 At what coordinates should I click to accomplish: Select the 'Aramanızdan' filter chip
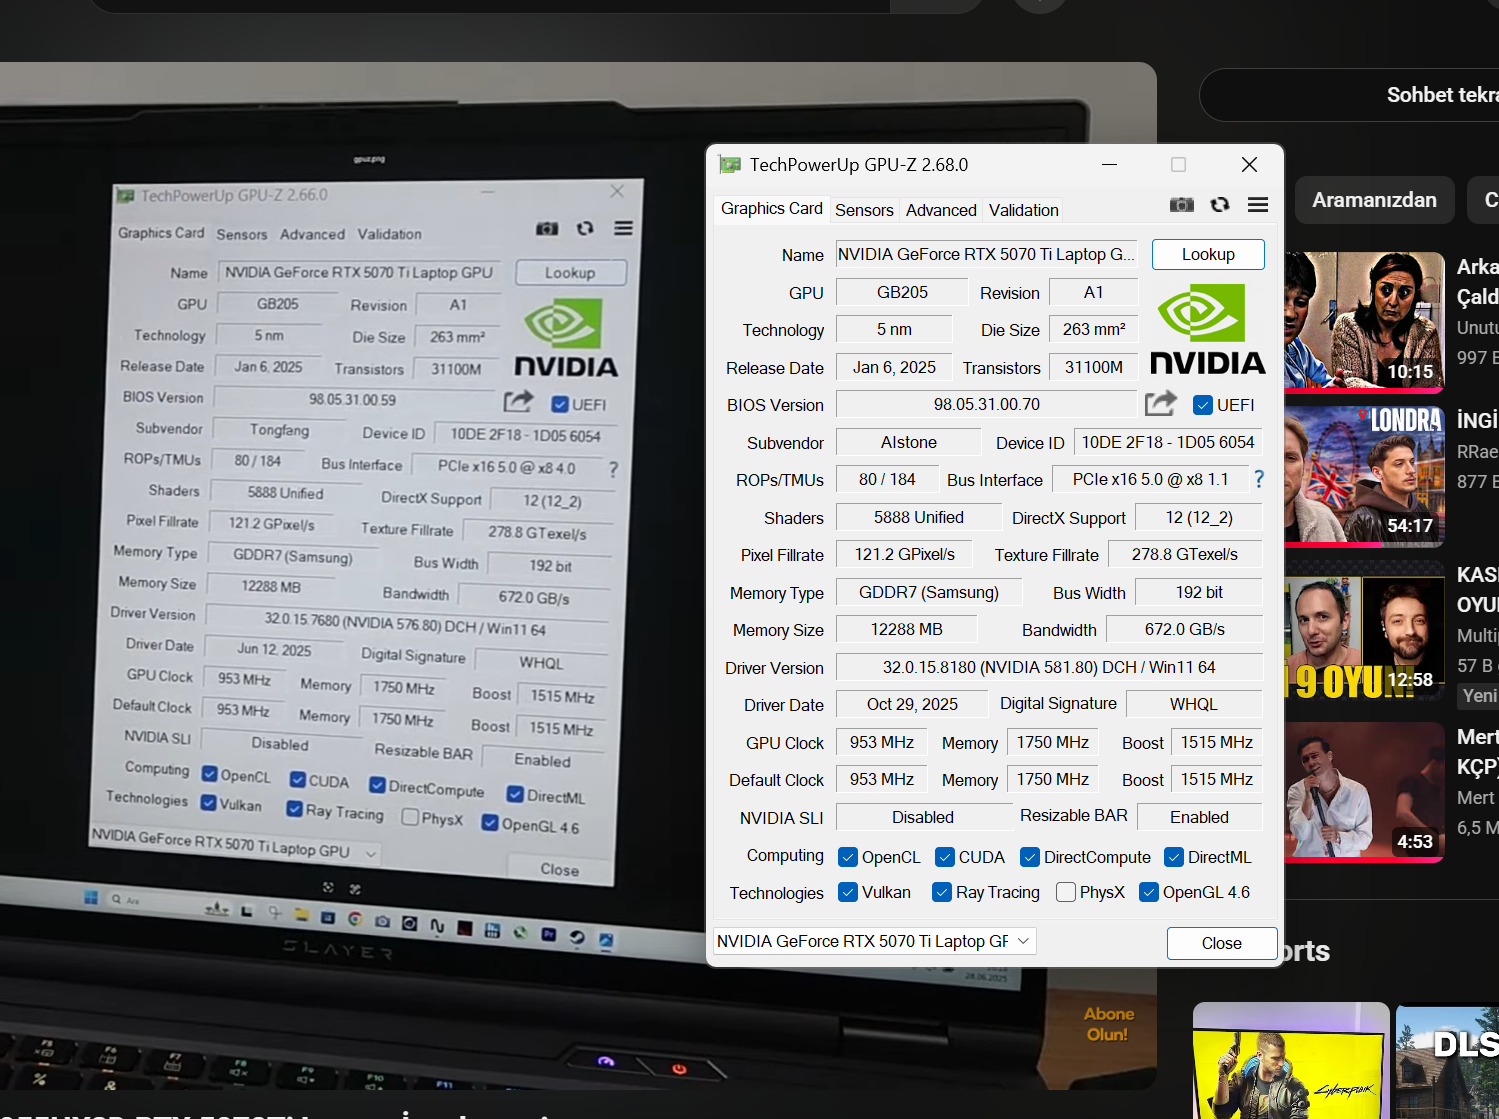[1374, 200]
